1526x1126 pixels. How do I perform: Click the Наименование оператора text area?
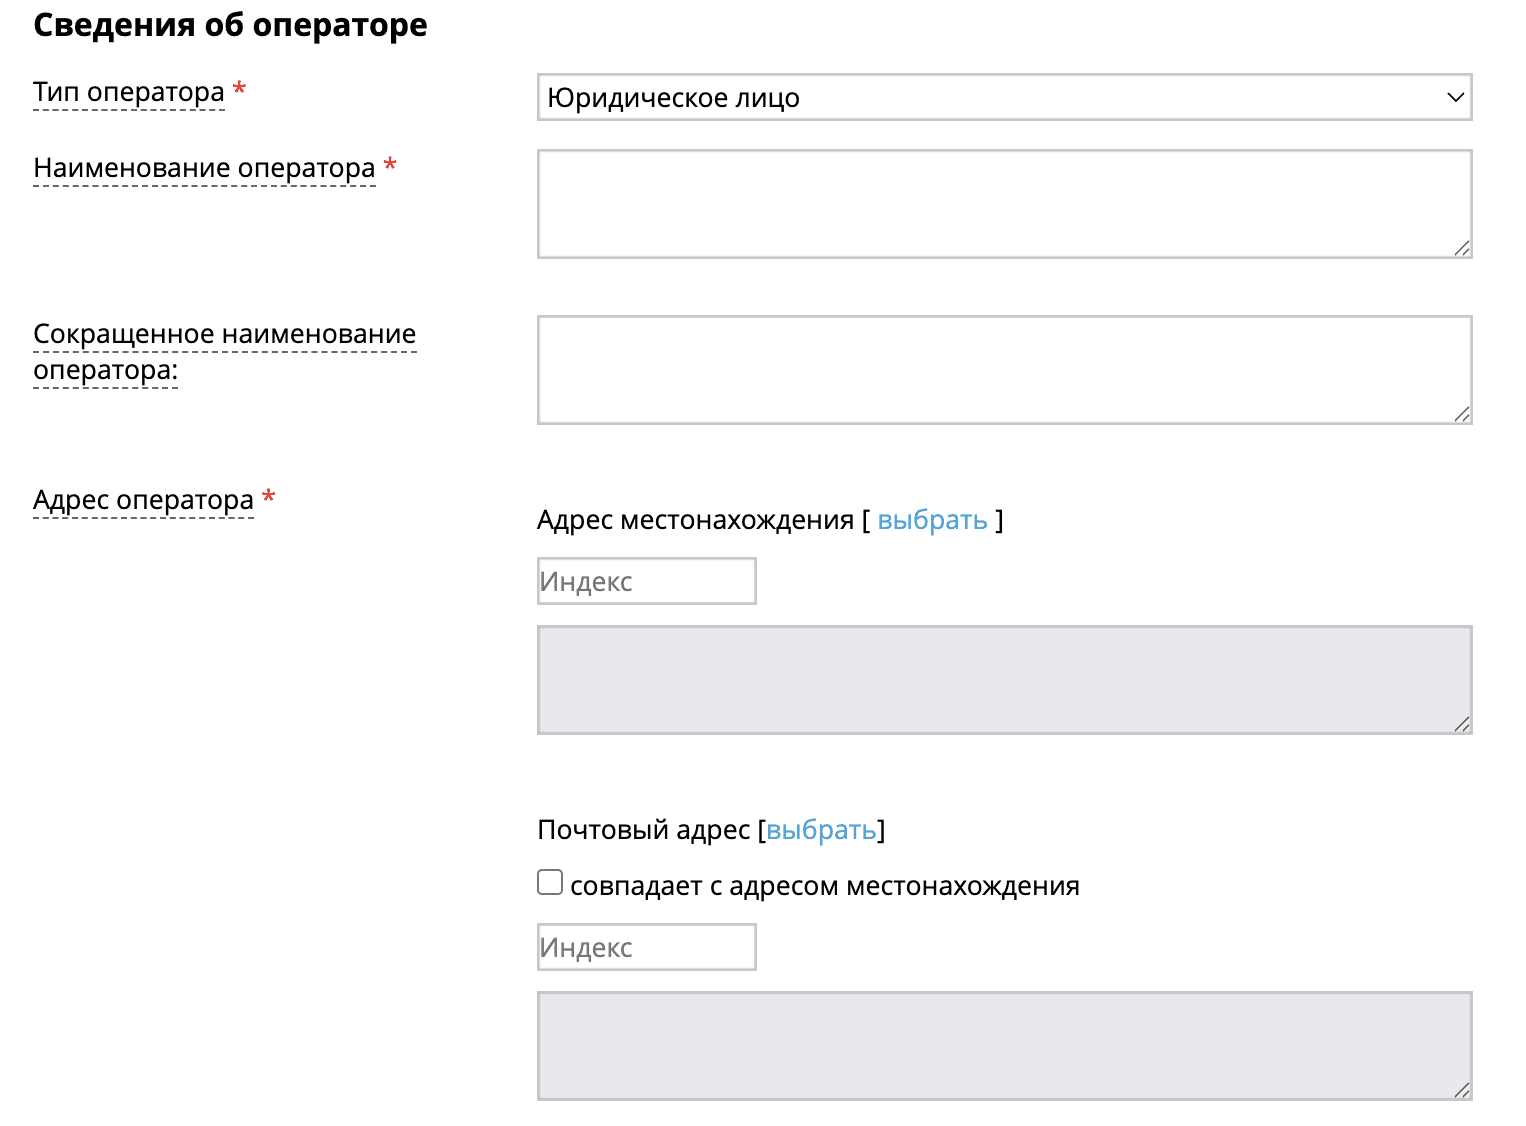[x=1004, y=204]
